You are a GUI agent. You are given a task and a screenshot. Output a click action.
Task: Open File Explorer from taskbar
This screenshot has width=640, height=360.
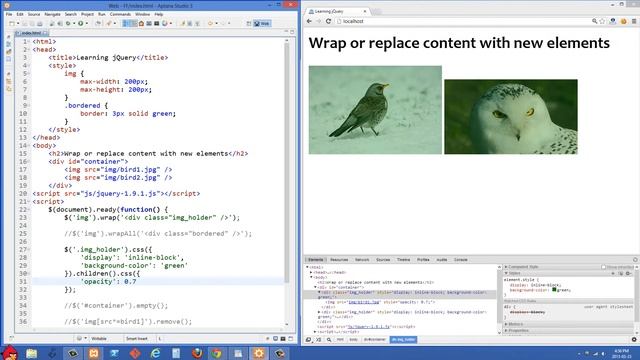click(x=32, y=353)
